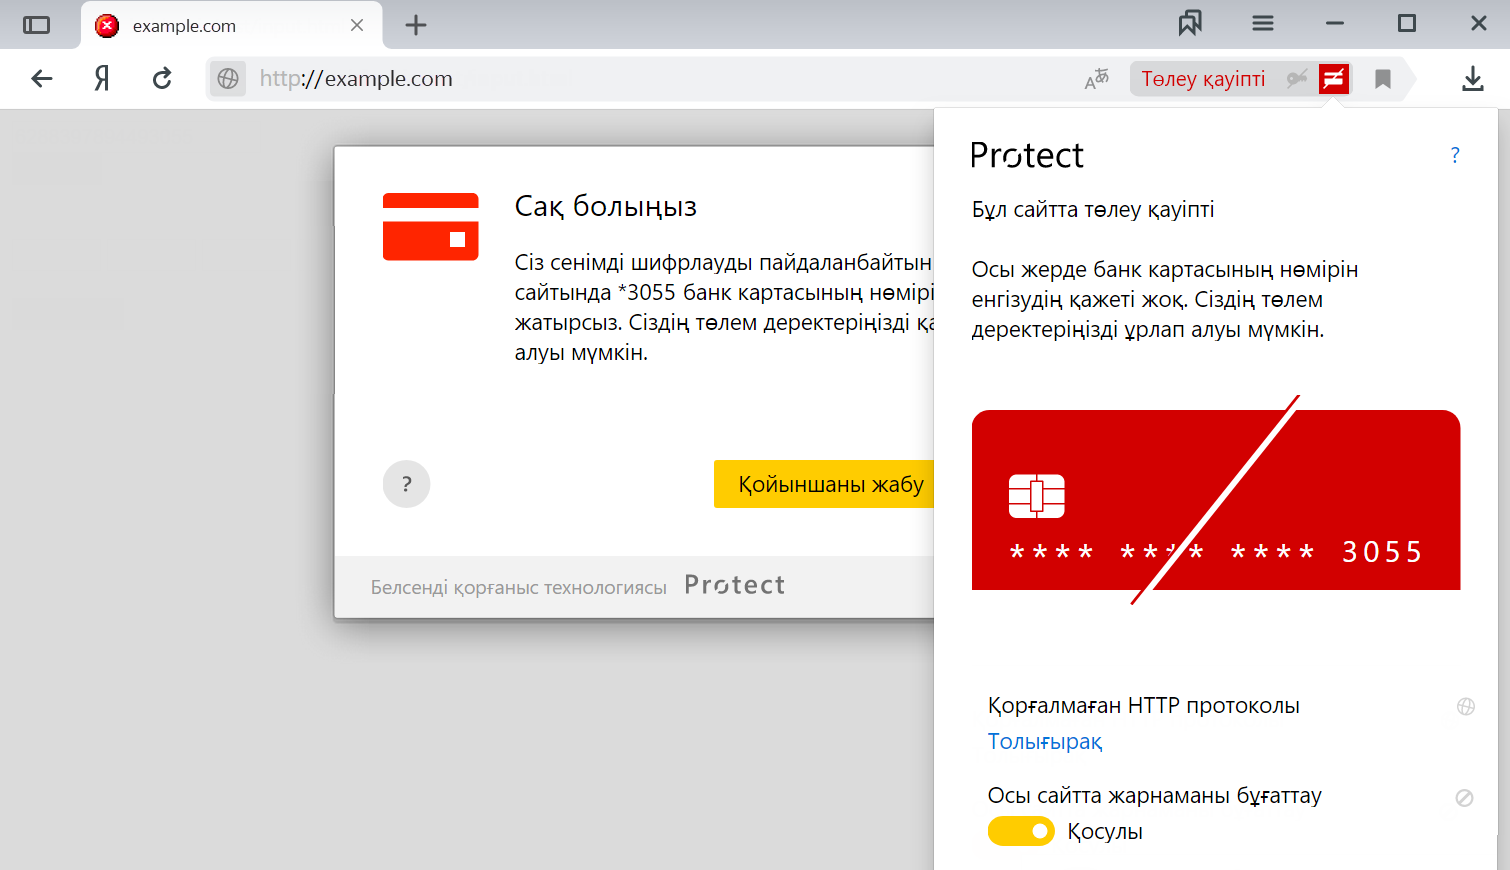
Task: Bookmark this page with ribbon icon
Action: (x=1383, y=79)
